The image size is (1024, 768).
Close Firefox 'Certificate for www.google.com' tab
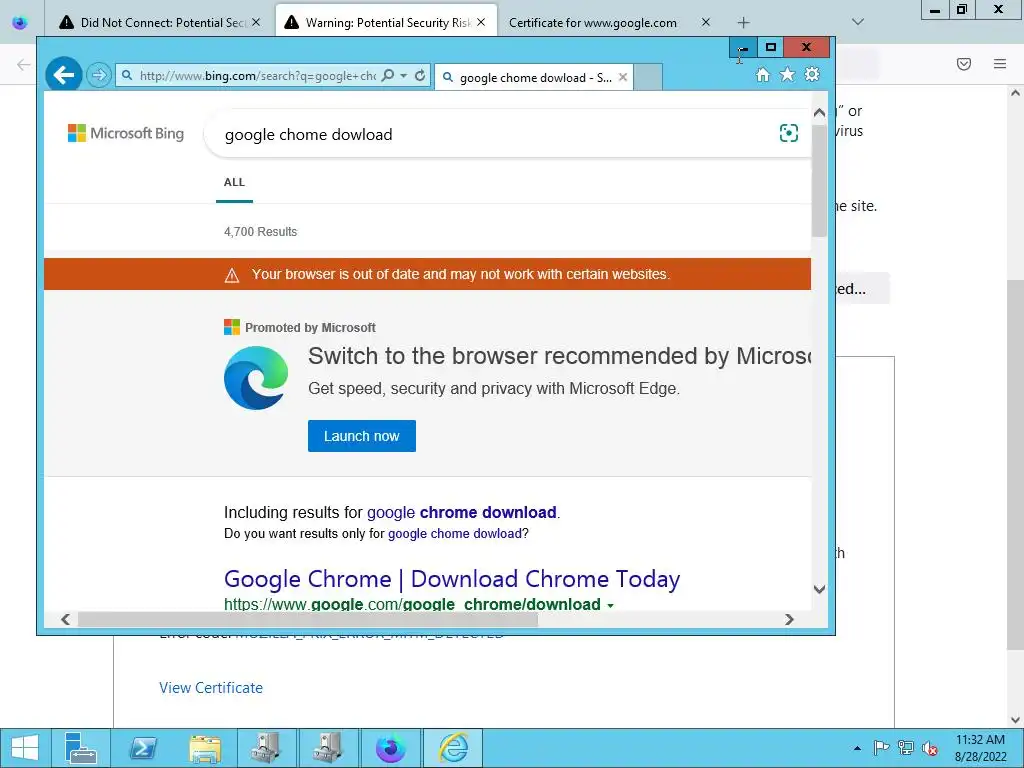coord(705,22)
